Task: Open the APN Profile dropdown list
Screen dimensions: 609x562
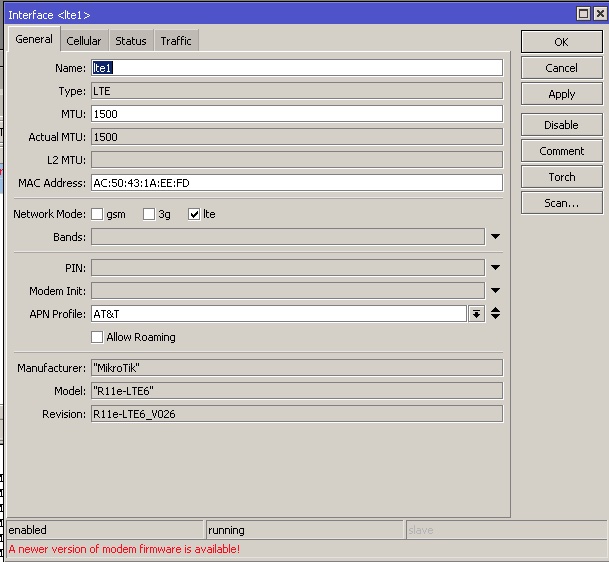Action: pyautogui.click(x=477, y=314)
